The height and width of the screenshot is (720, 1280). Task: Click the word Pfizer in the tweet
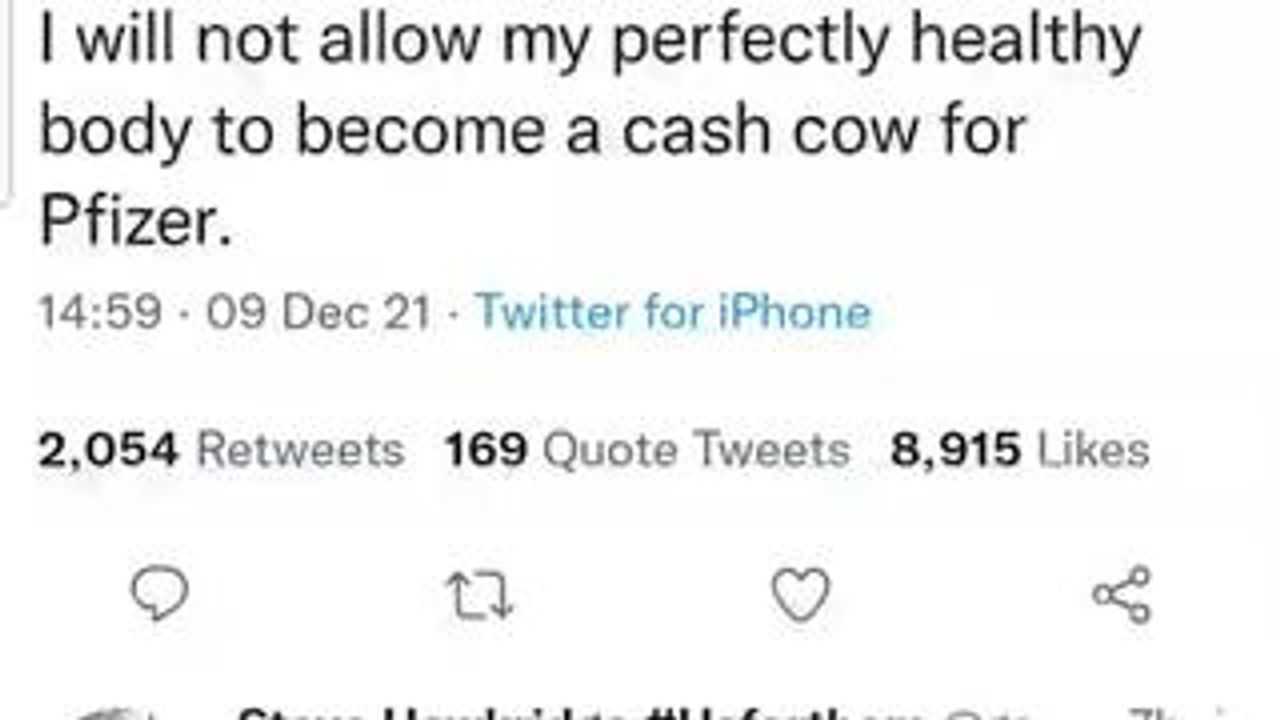[x=128, y=223]
